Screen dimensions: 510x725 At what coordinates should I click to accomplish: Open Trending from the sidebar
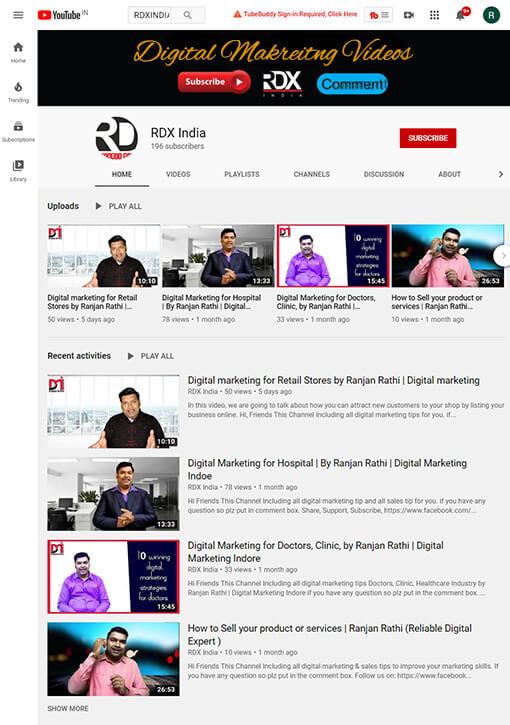tap(18, 92)
